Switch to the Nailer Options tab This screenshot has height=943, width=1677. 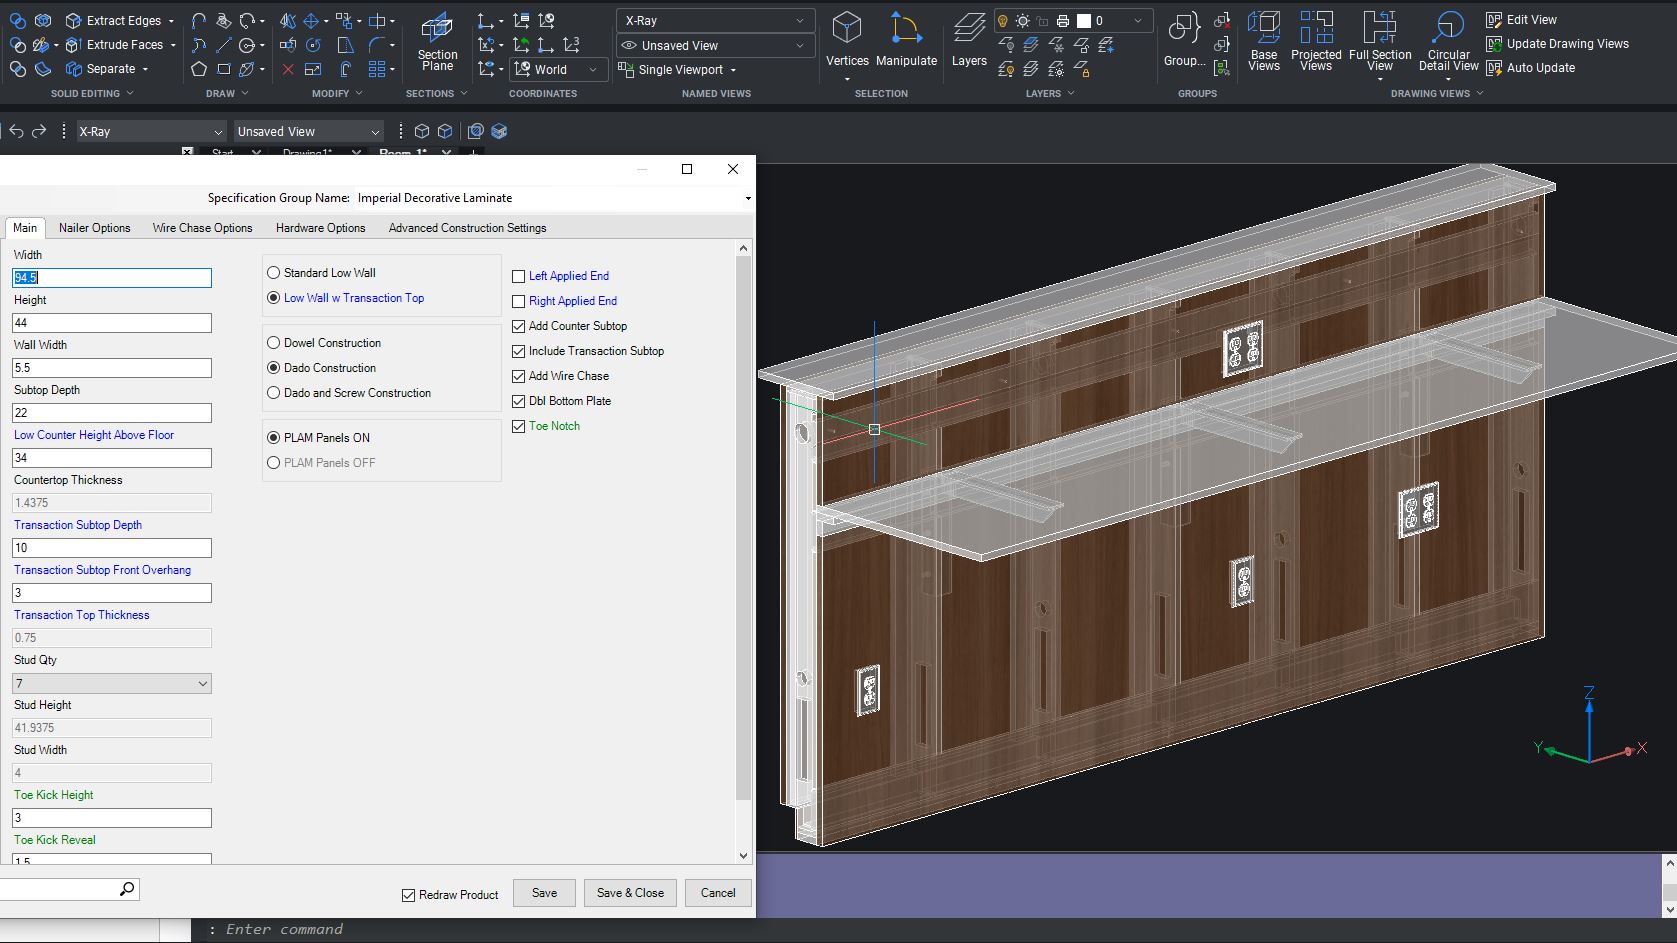click(94, 228)
